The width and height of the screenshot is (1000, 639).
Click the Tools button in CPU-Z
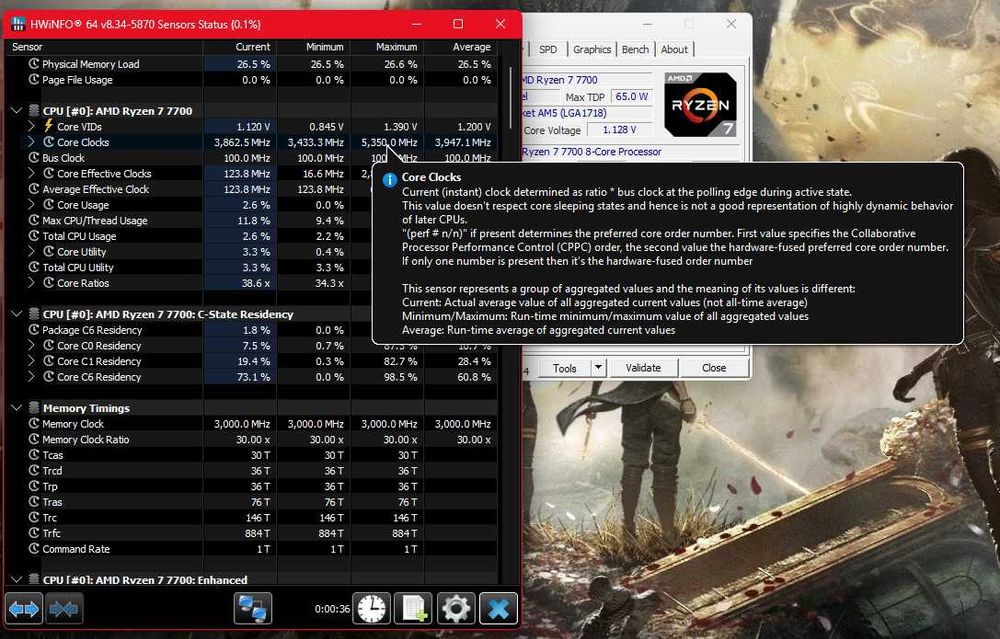tap(564, 368)
